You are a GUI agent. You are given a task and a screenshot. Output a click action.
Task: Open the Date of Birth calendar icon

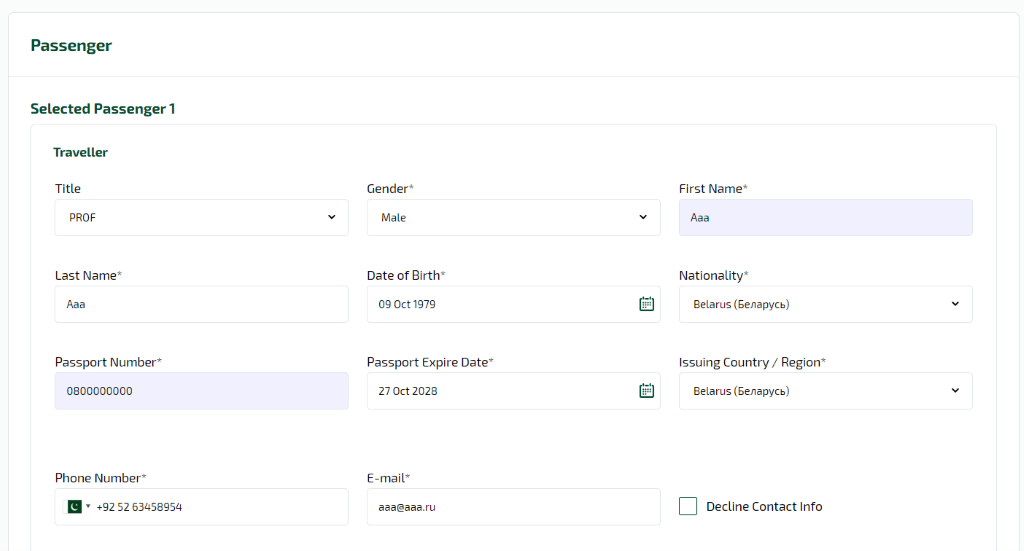point(647,304)
